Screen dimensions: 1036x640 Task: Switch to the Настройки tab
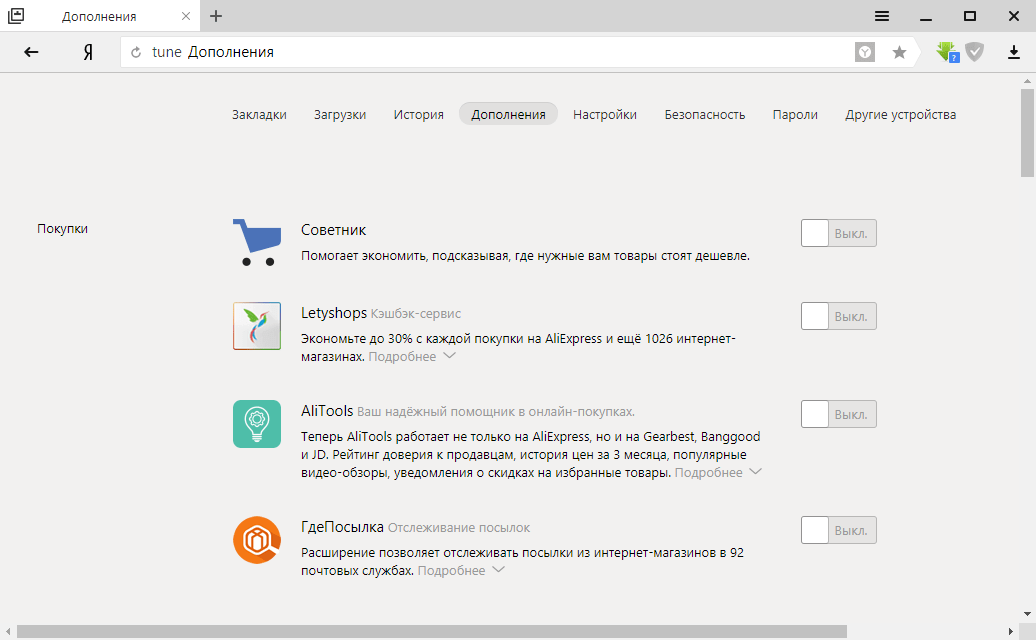pos(604,114)
